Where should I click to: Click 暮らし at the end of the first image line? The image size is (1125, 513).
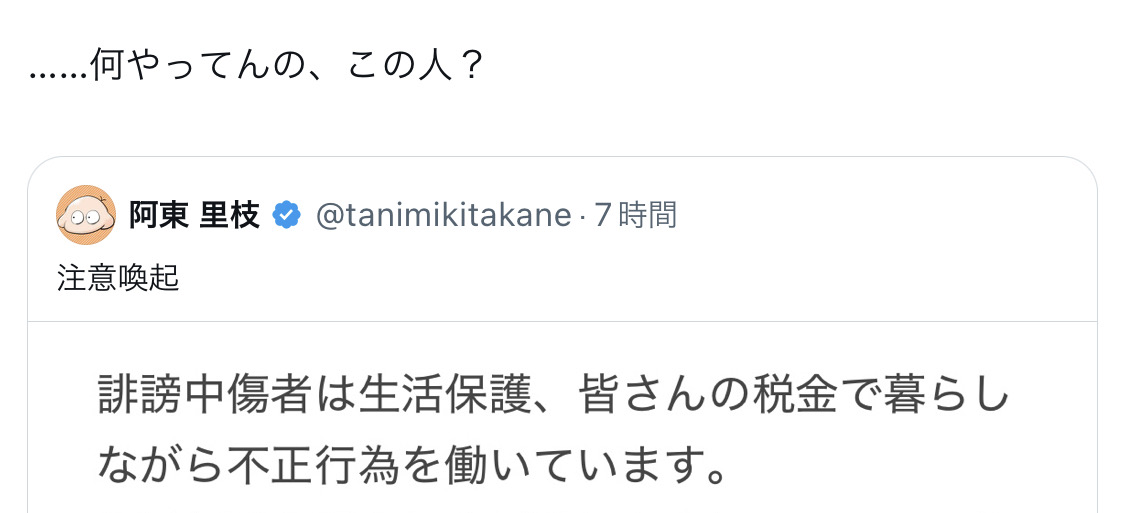click(950, 397)
